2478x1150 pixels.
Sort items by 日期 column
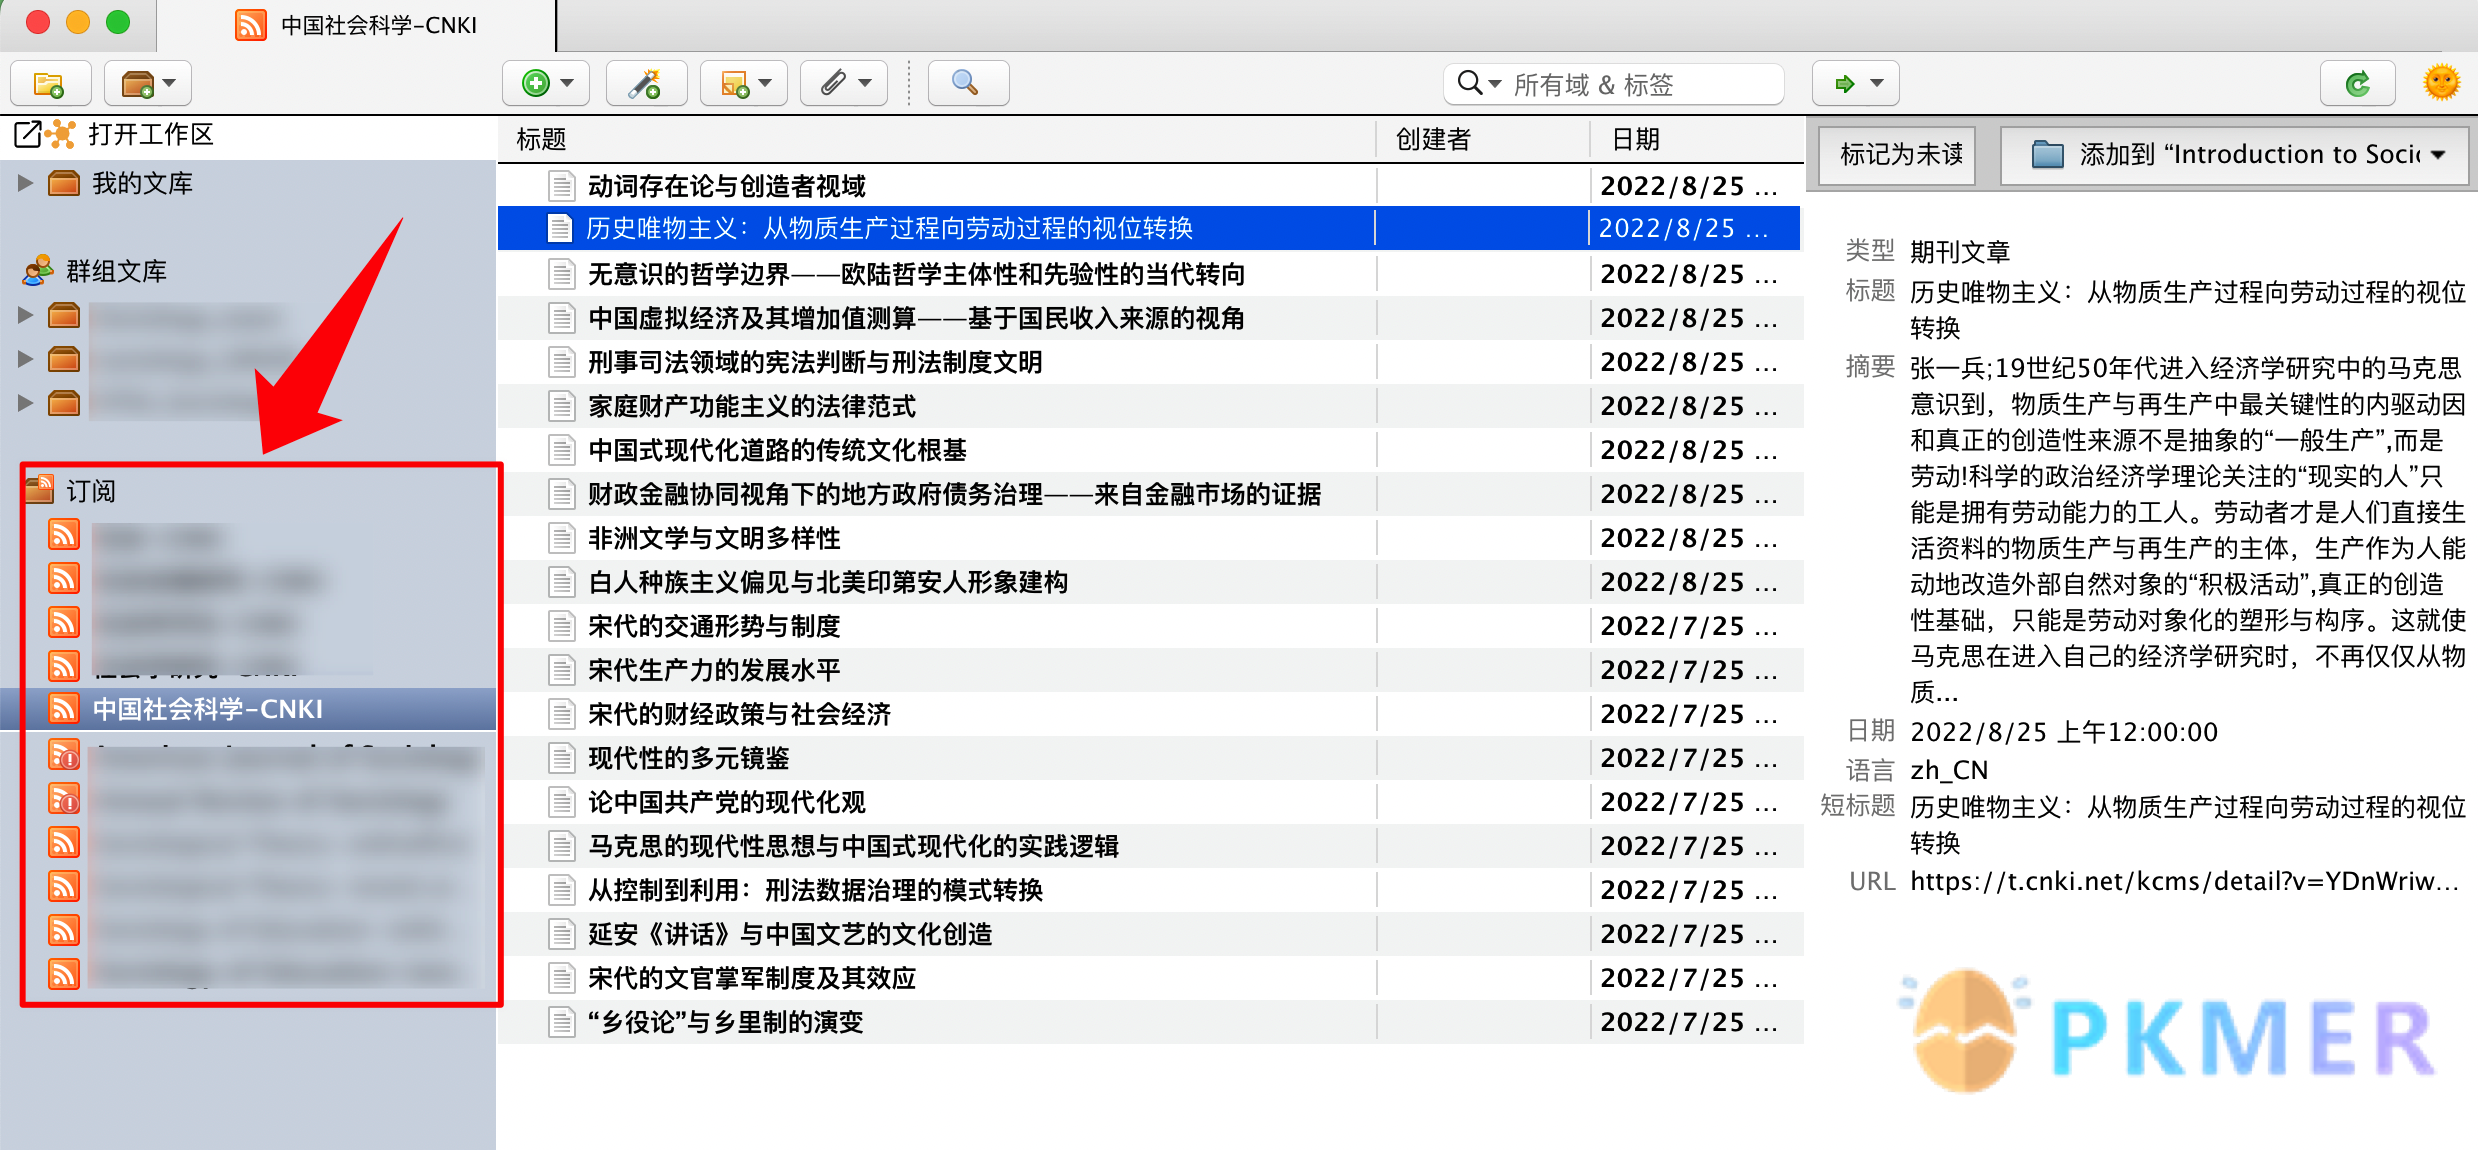click(x=1696, y=140)
